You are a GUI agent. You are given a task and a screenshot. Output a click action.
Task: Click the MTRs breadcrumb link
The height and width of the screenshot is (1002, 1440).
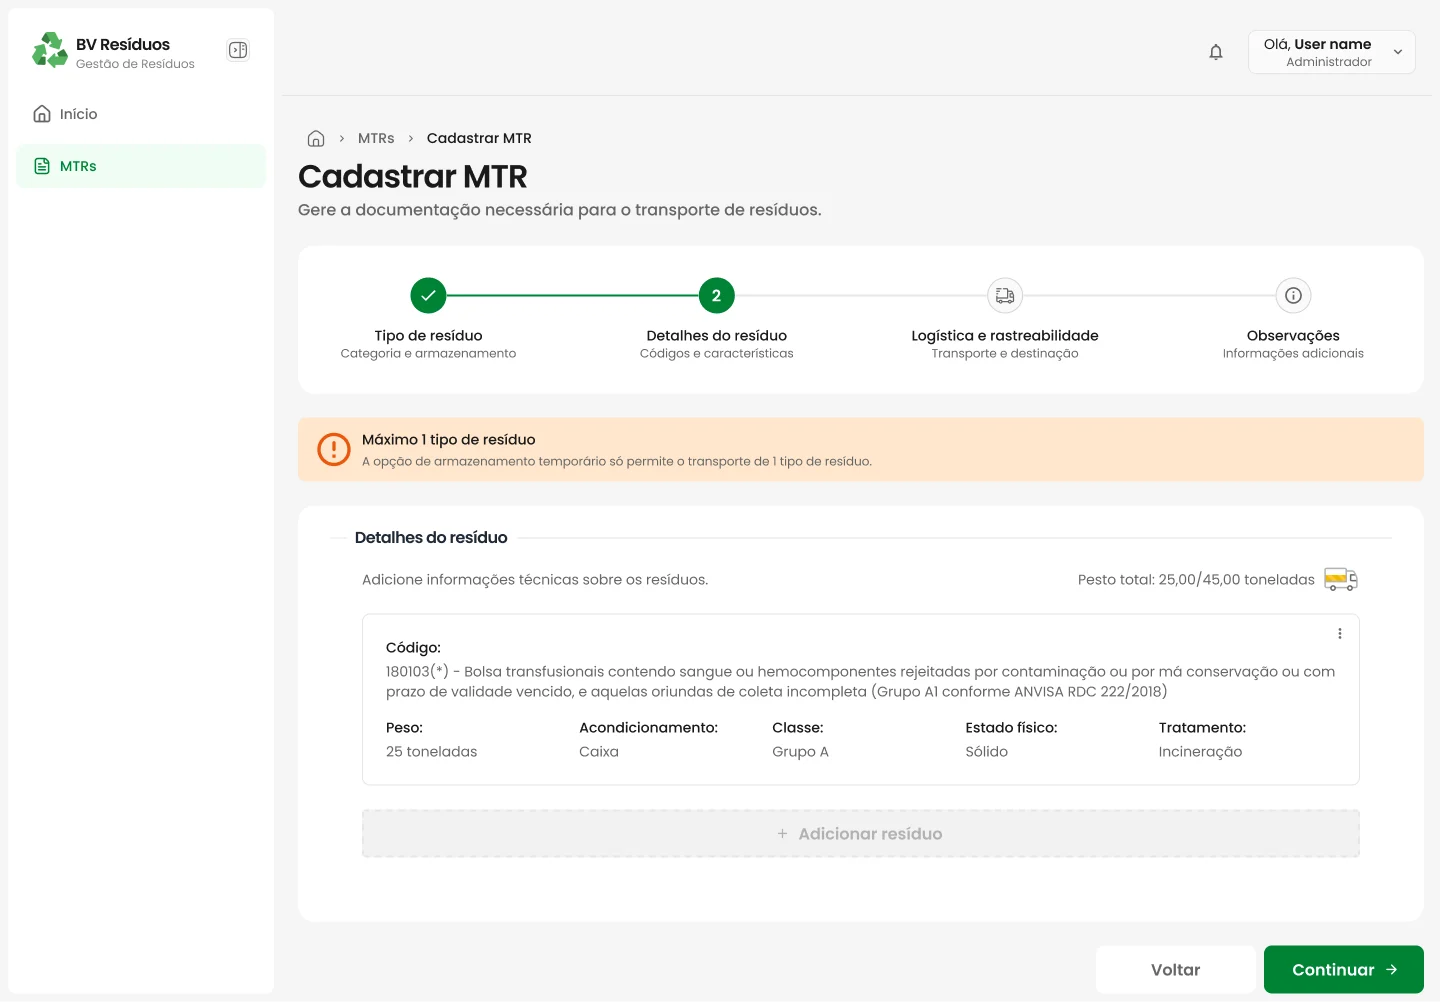point(376,138)
